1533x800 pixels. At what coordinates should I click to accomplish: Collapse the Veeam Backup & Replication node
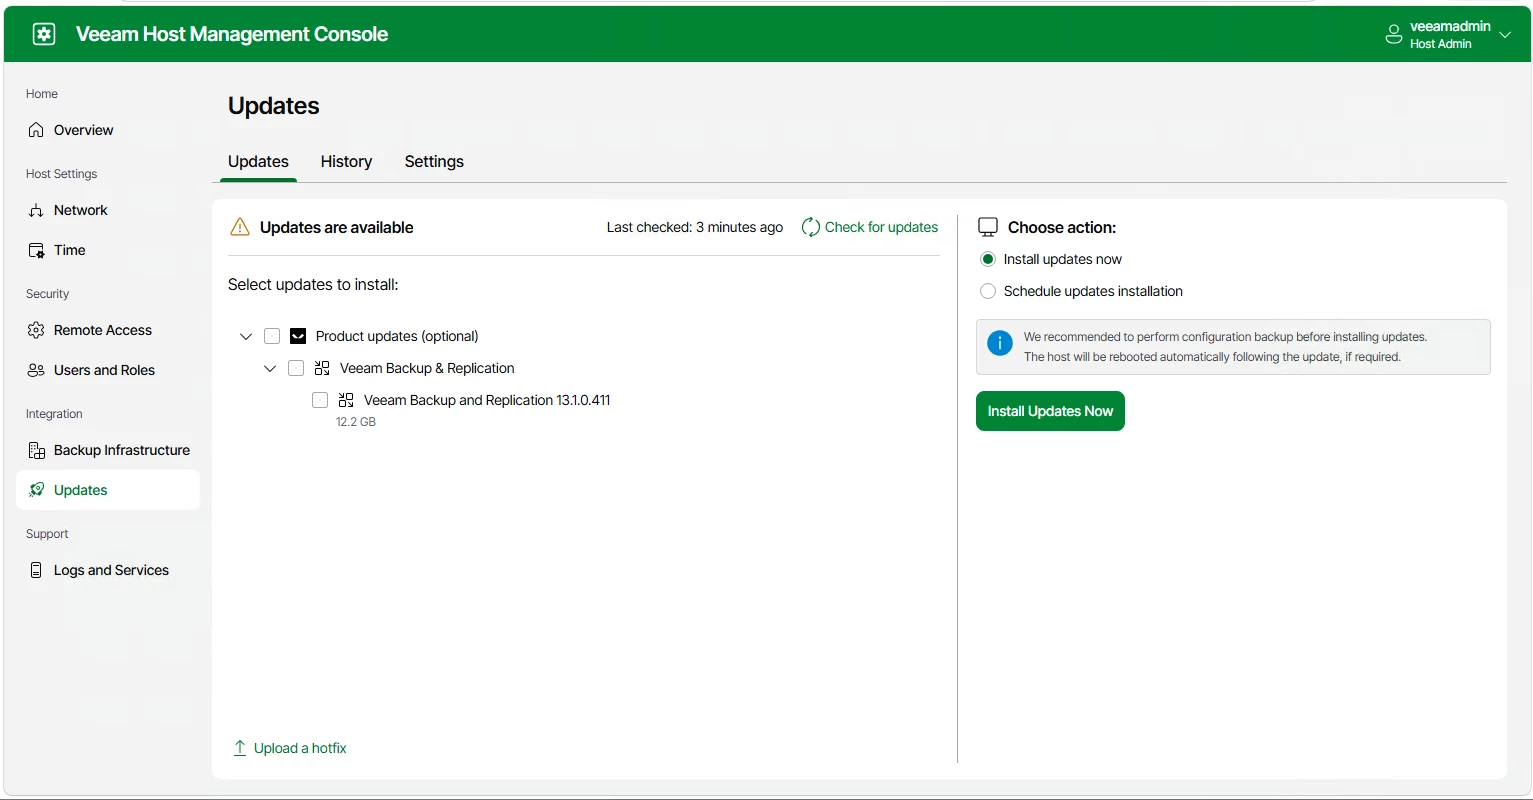pos(270,369)
